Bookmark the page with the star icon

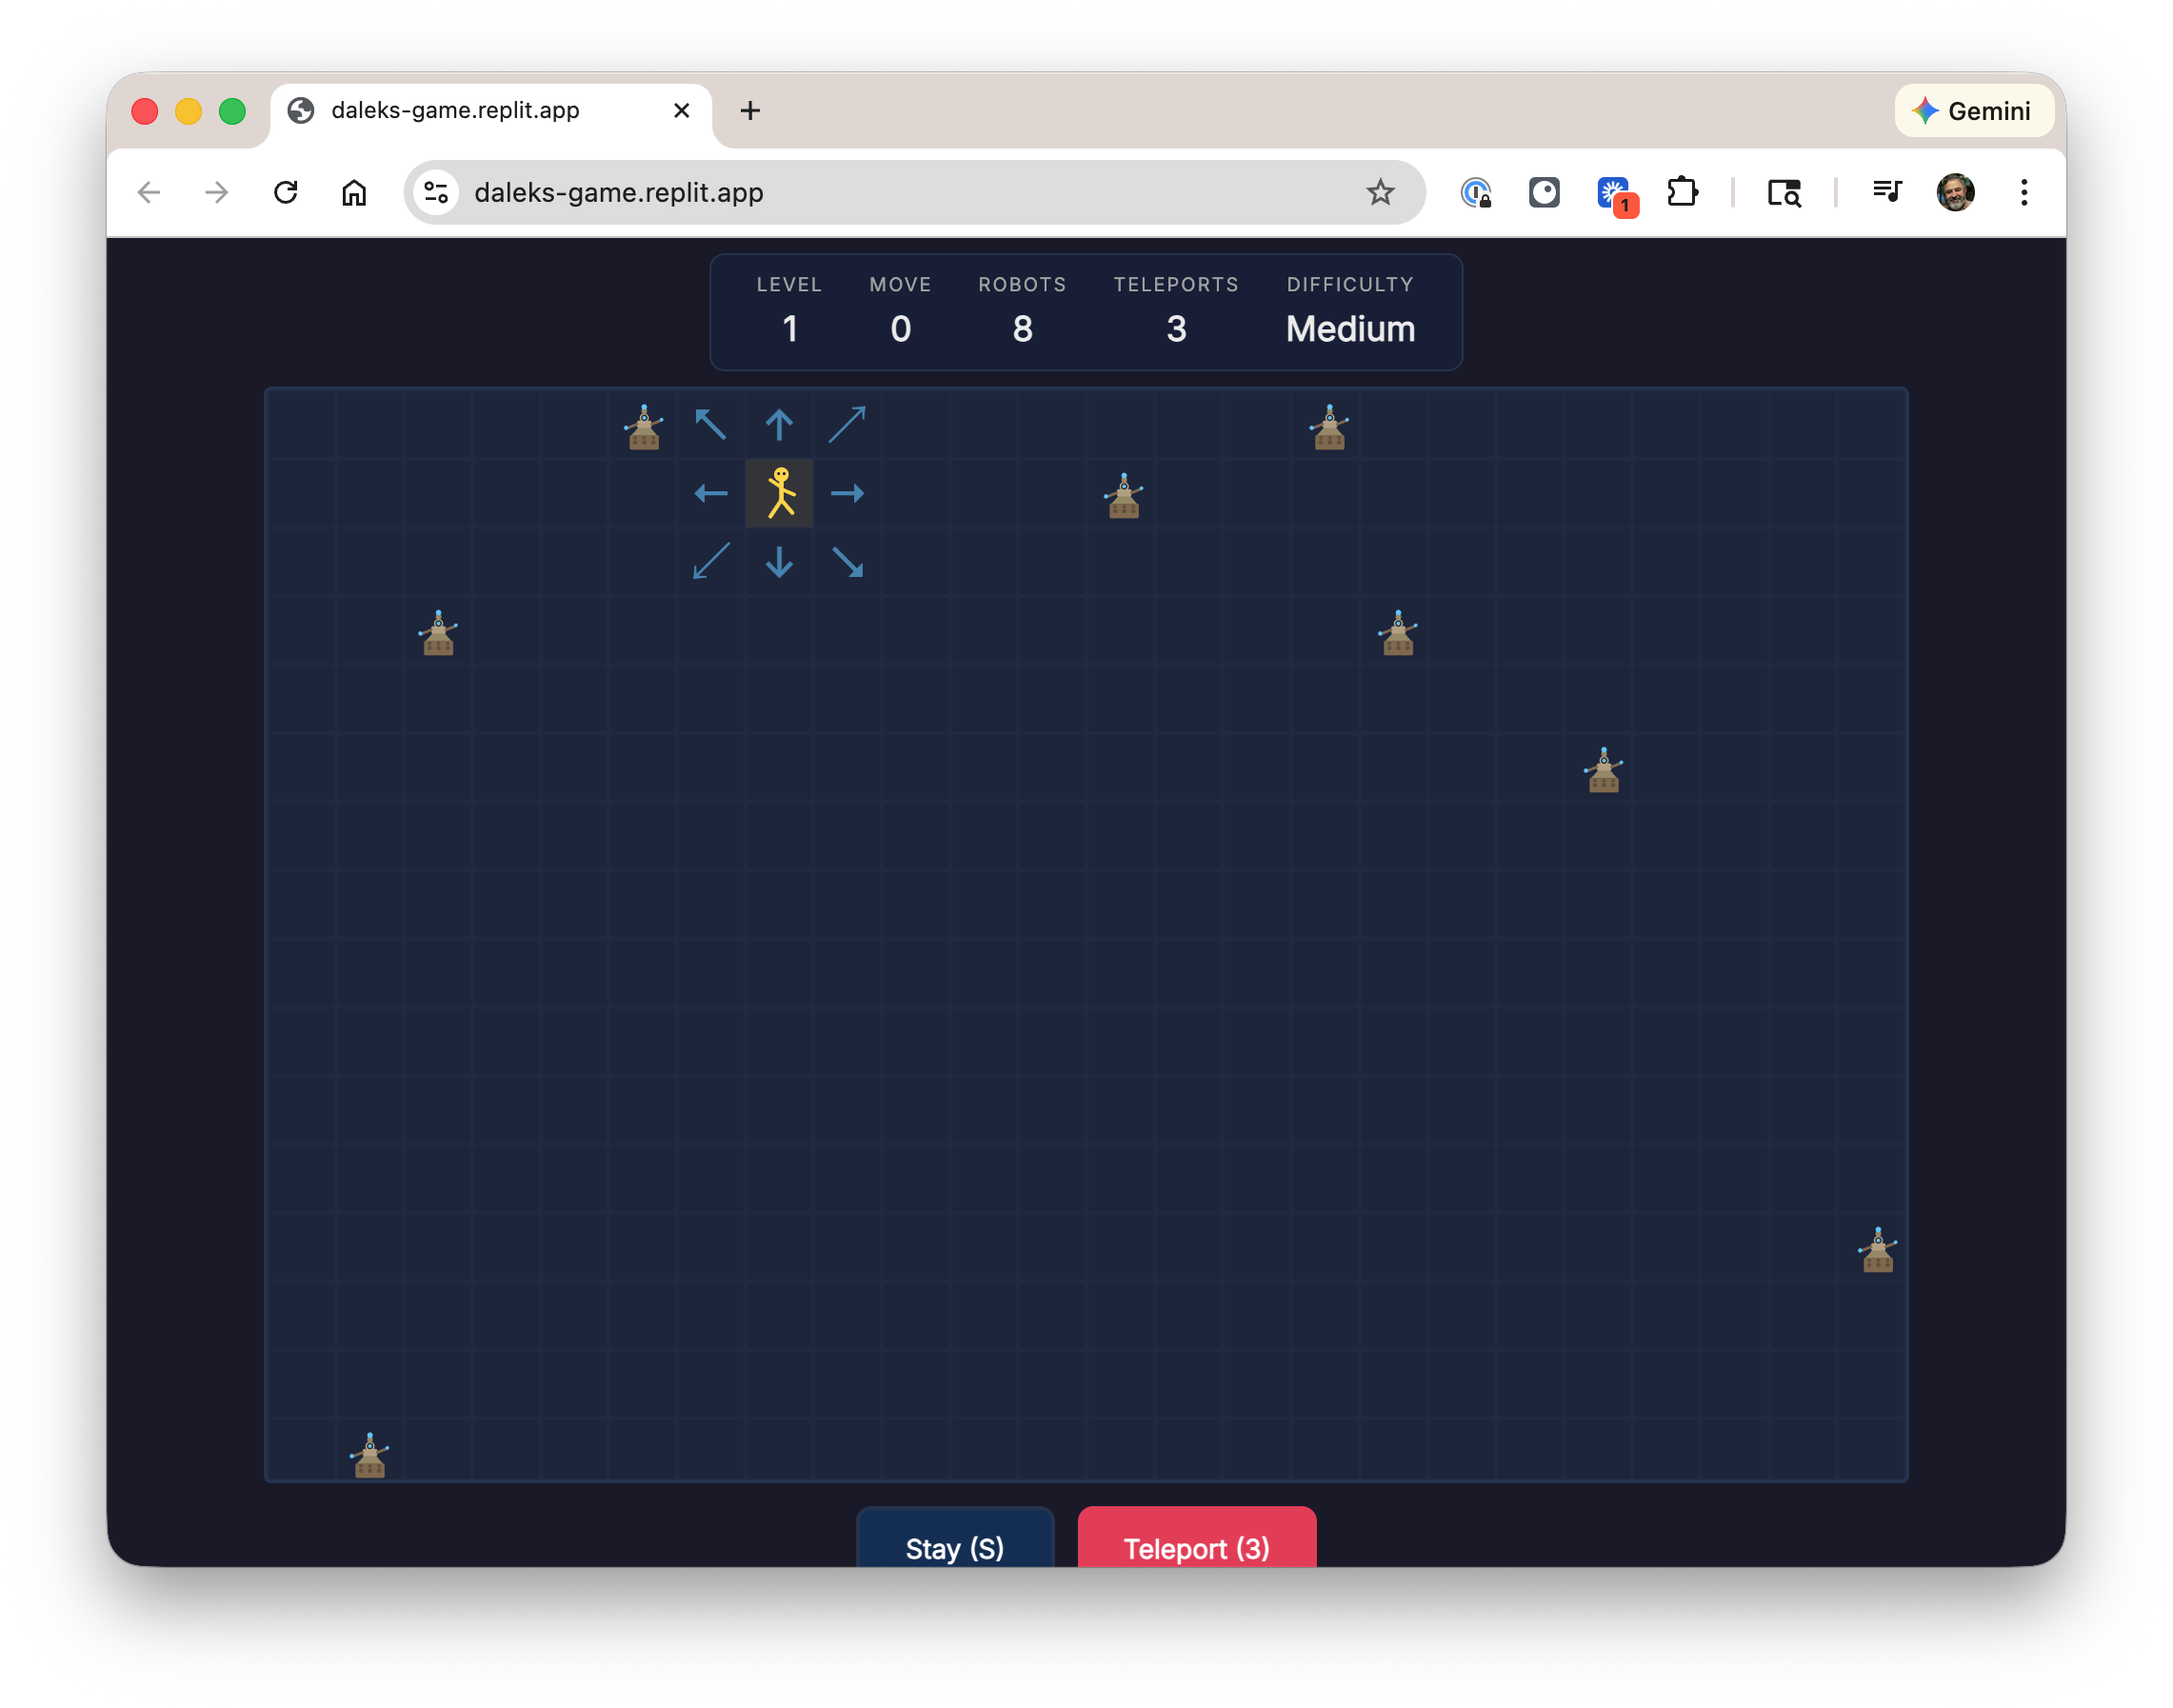tap(1381, 192)
